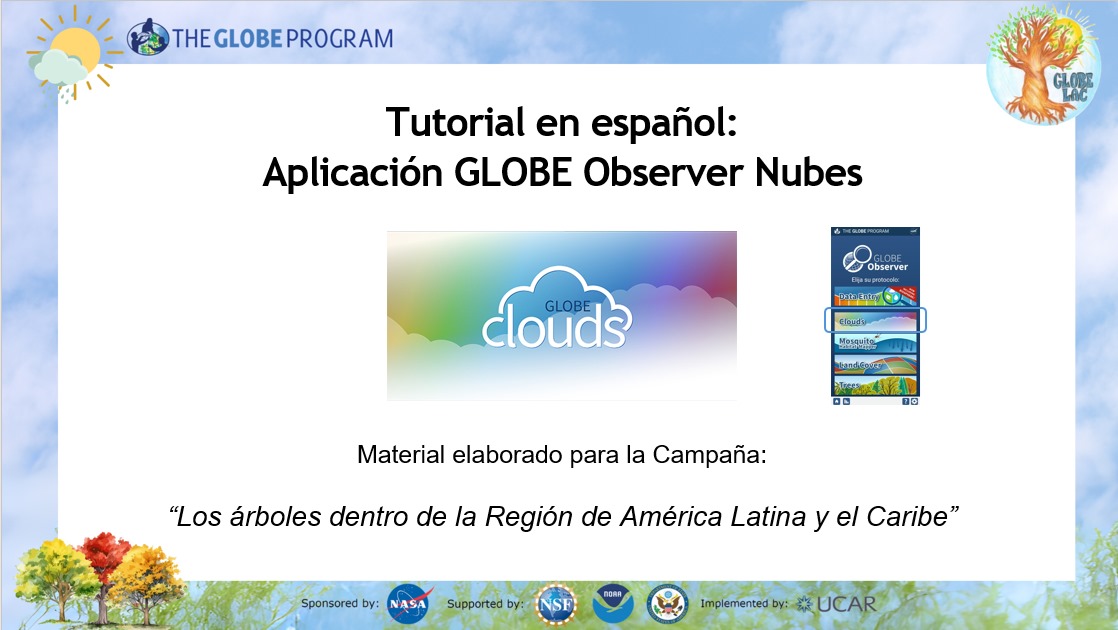Click the NASA logo
This screenshot has width=1118, height=630.
tap(409, 604)
